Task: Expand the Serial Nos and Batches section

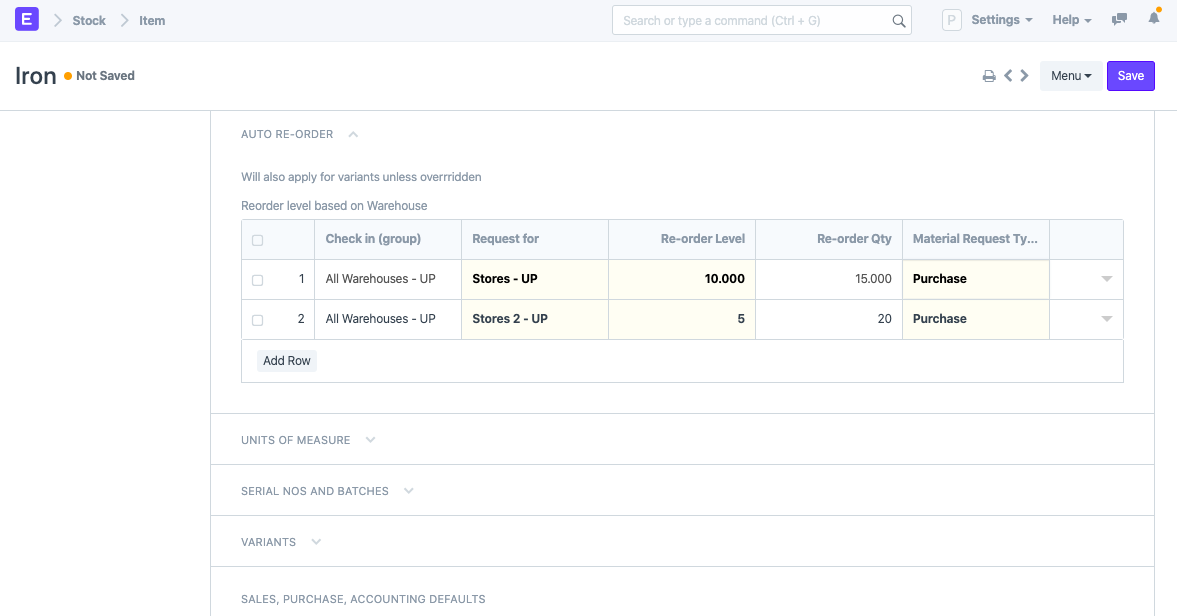Action: tap(327, 491)
